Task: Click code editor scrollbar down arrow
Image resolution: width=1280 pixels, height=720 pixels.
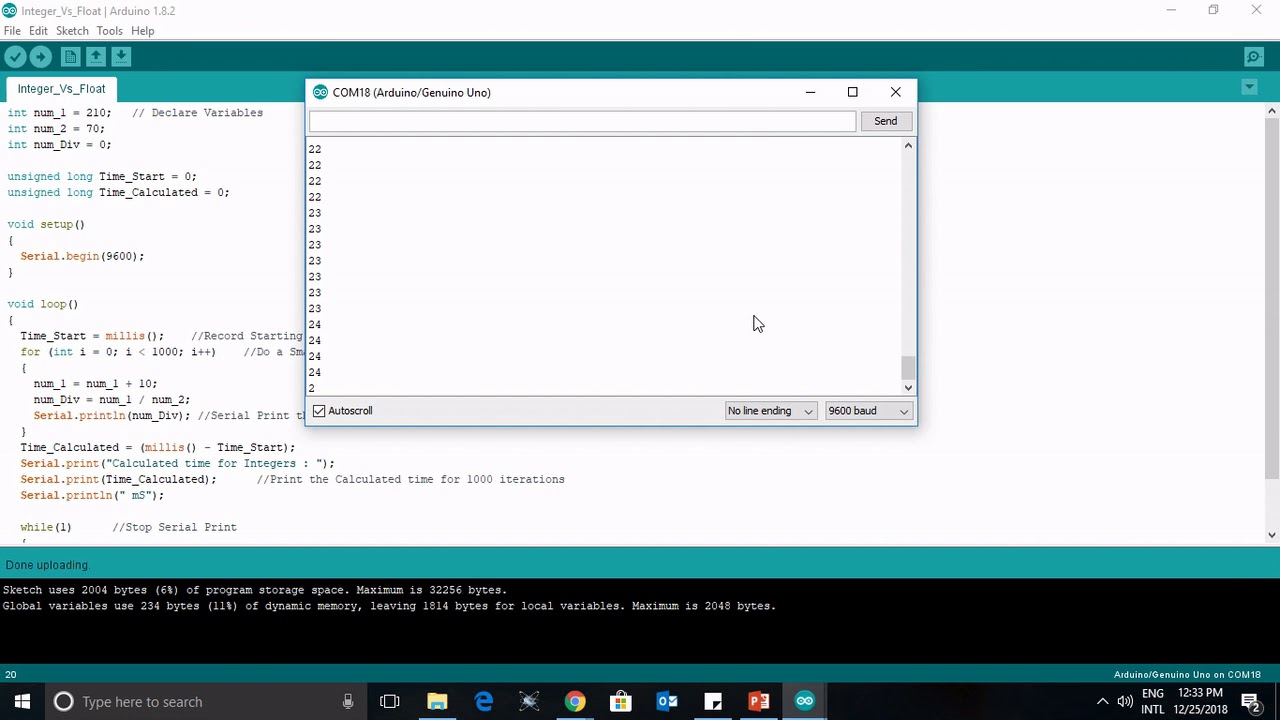Action: pyautogui.click(x=1272, y=535)
